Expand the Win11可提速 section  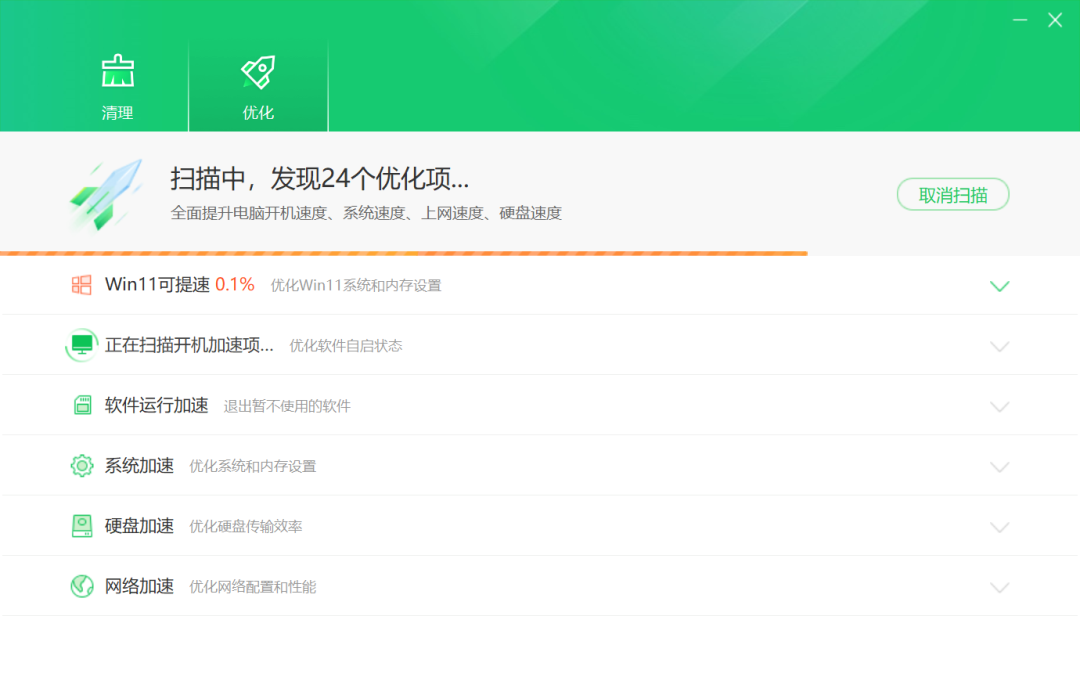pos(999,286)
